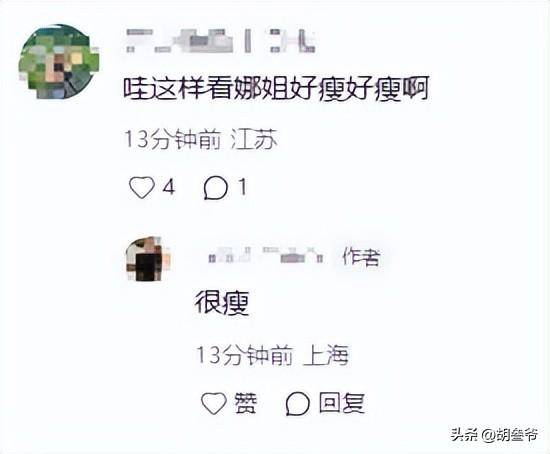Open the author's small pixelated avatar
Screen dimensions: 550x454
pos(148,259)
